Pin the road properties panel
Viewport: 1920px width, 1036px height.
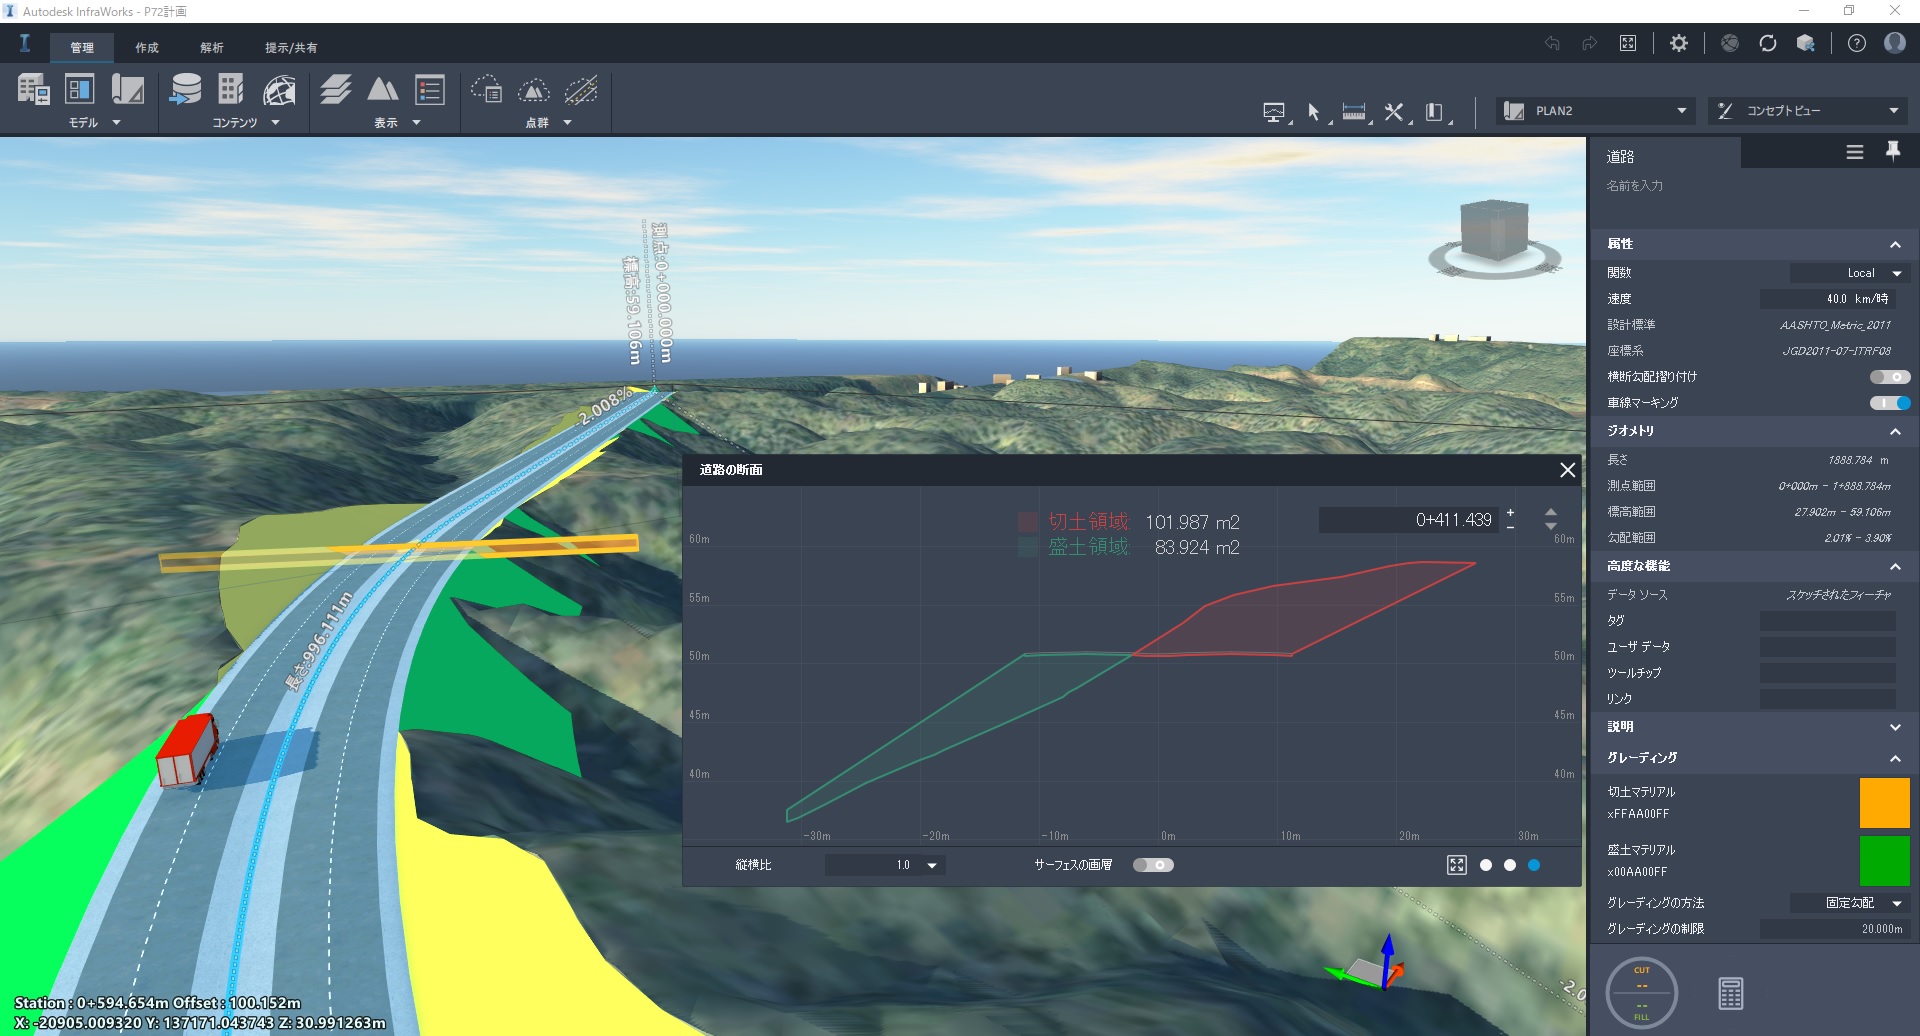click(x=1893, y=151)
